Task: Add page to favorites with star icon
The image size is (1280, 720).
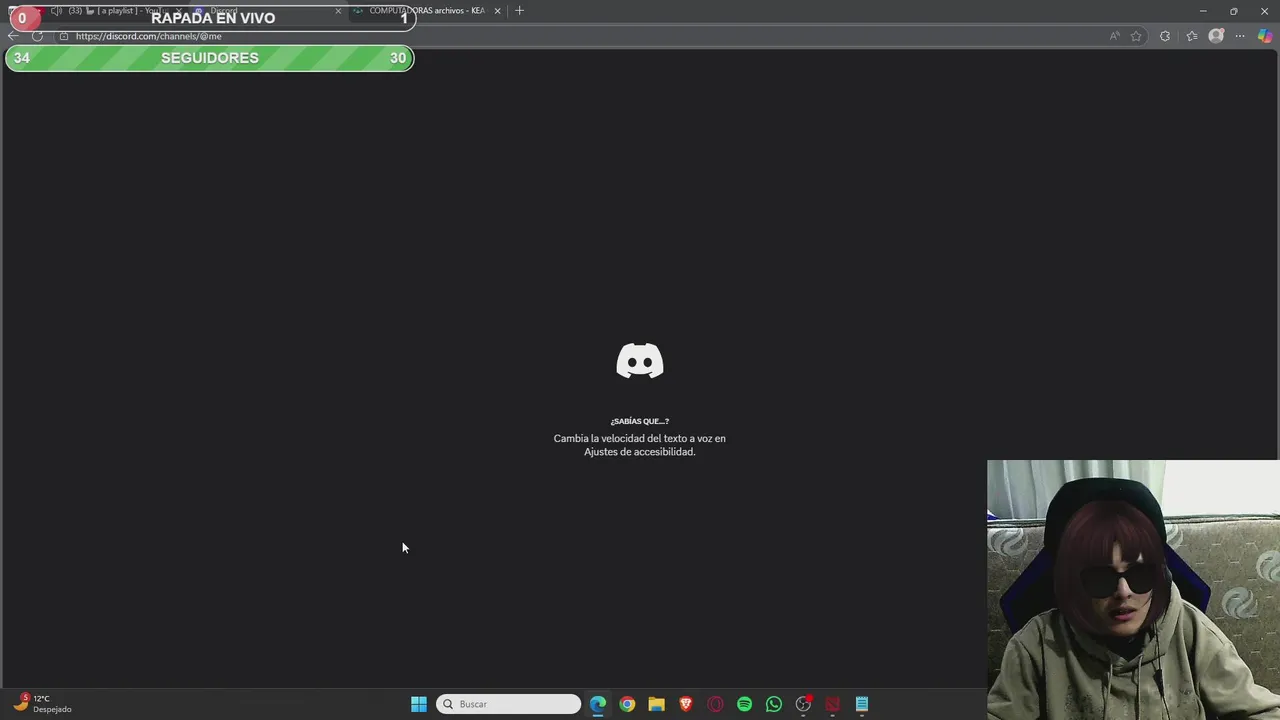Action: [x=1136, y=36]
